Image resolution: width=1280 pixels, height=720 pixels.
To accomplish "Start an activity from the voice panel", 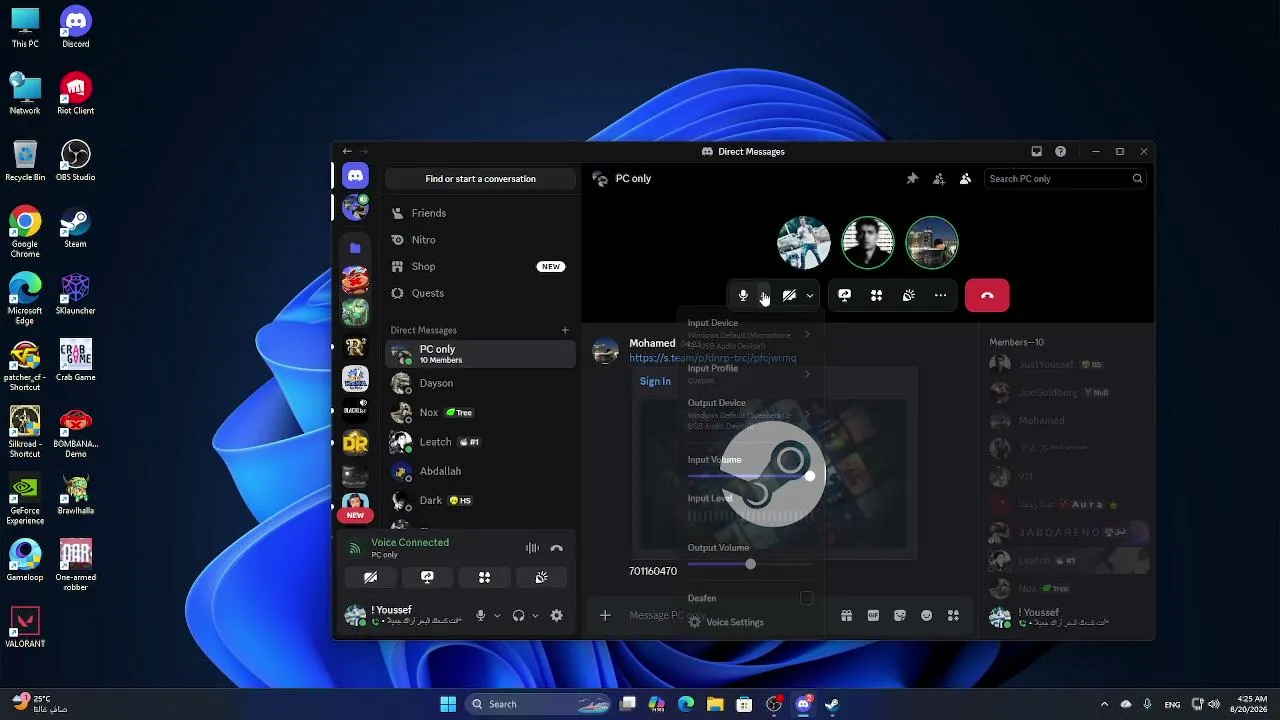I will pyautogui.click(x=484, y=577).
